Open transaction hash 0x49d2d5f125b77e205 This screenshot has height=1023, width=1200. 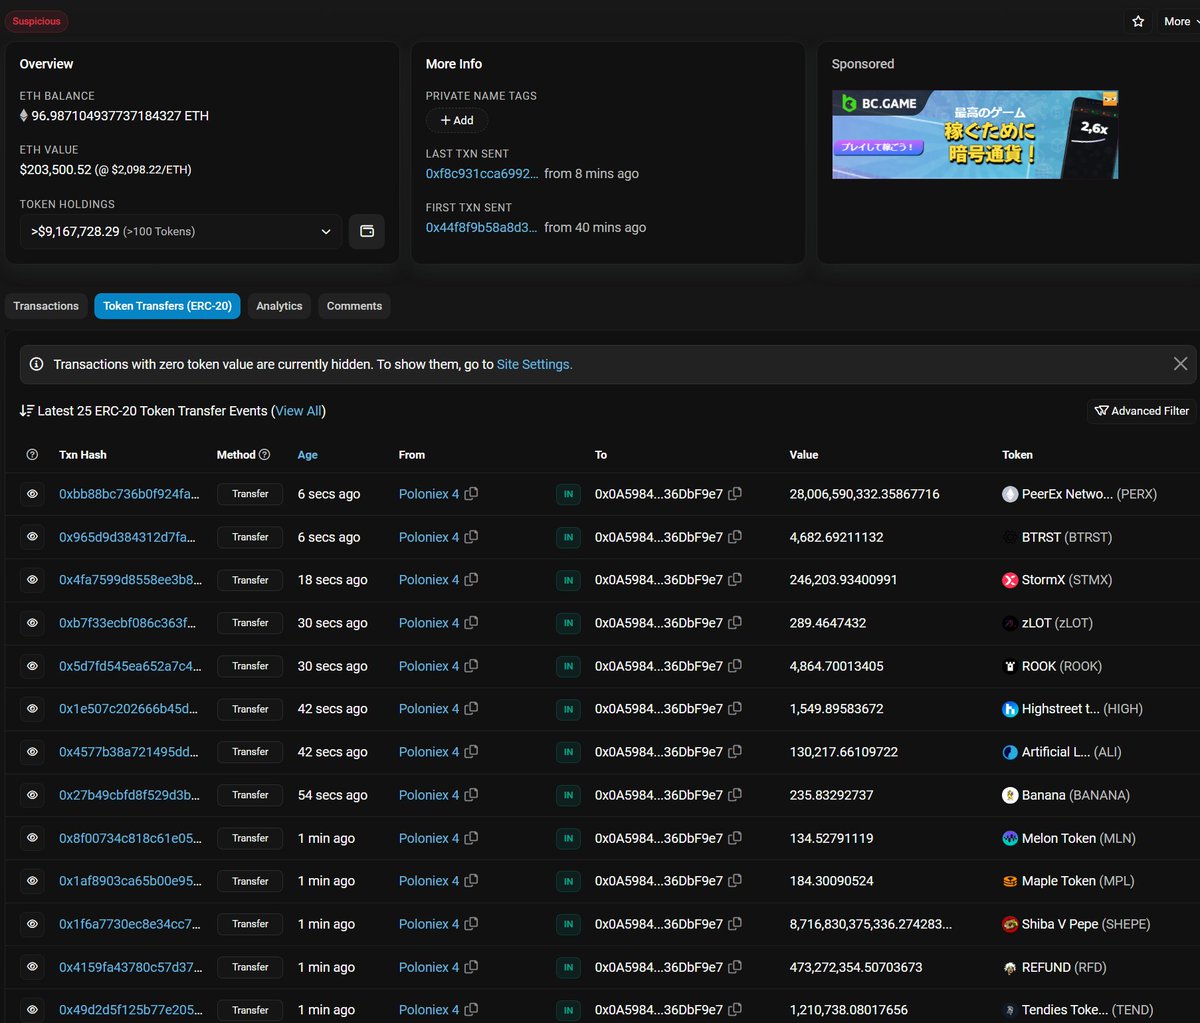(130, 1010)
